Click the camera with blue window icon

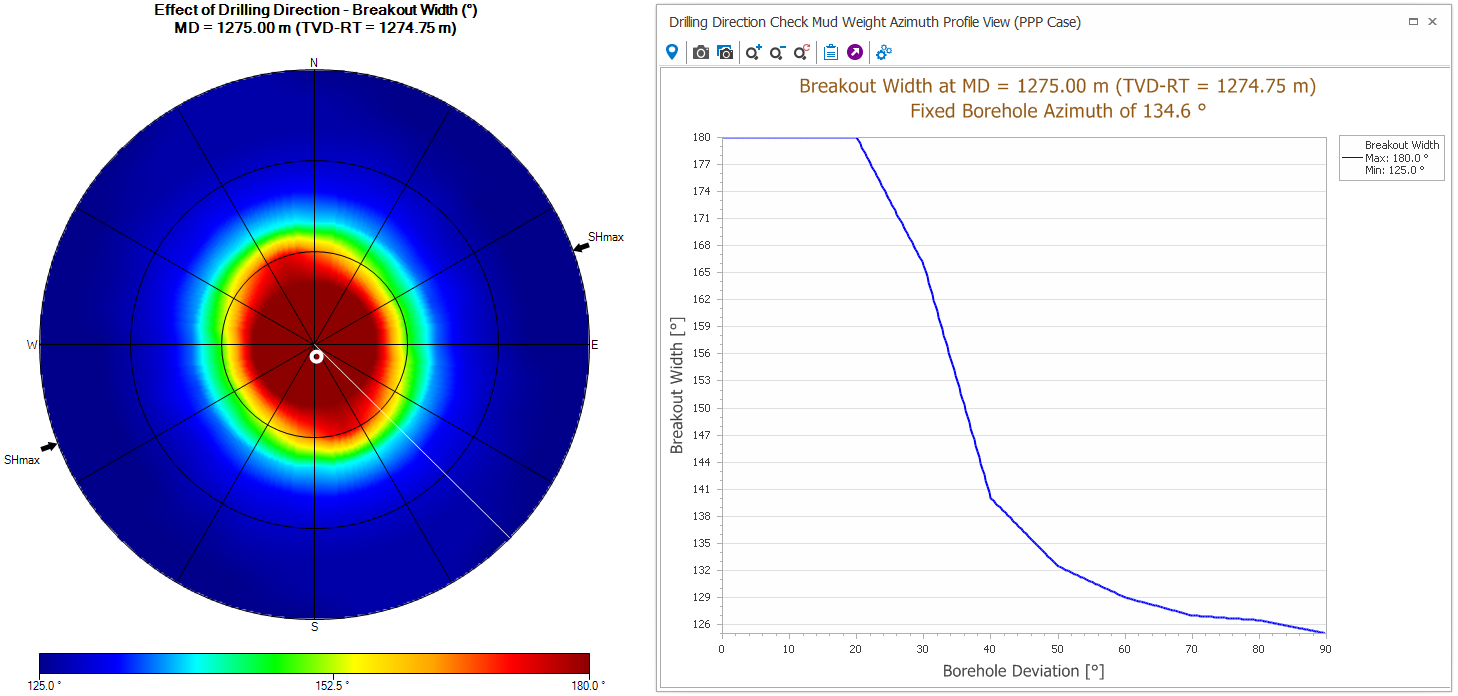click(x=725, y=52)
